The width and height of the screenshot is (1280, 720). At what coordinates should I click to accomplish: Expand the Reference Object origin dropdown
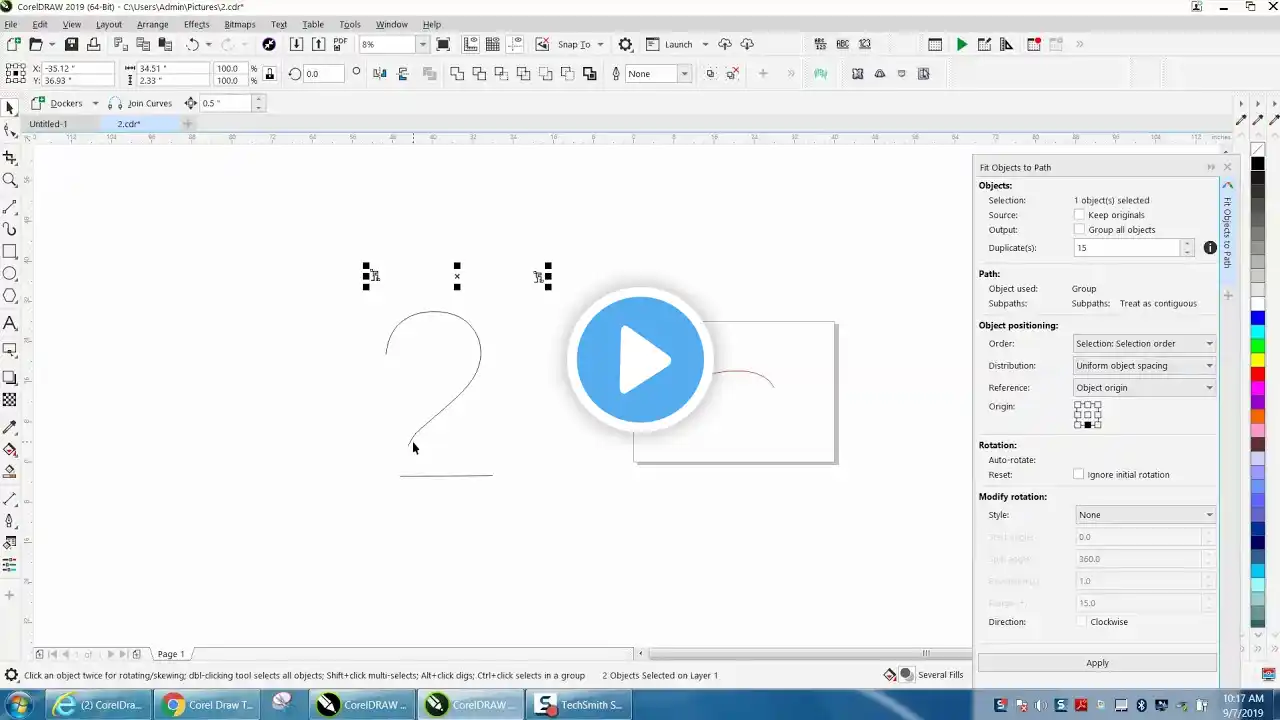click(1144, 388)
